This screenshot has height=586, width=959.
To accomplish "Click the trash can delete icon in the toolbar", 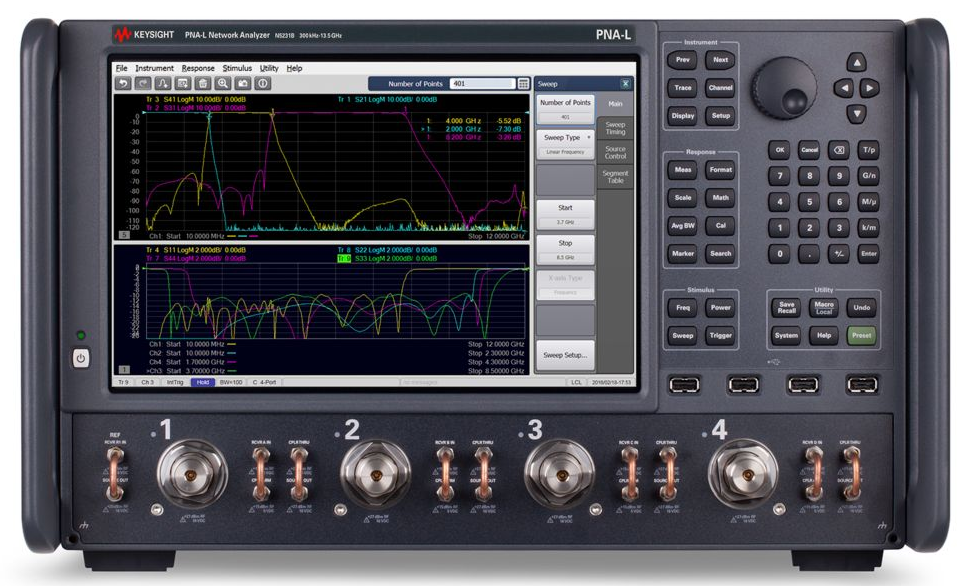I will pyautogui.click(x=203, y=83).
